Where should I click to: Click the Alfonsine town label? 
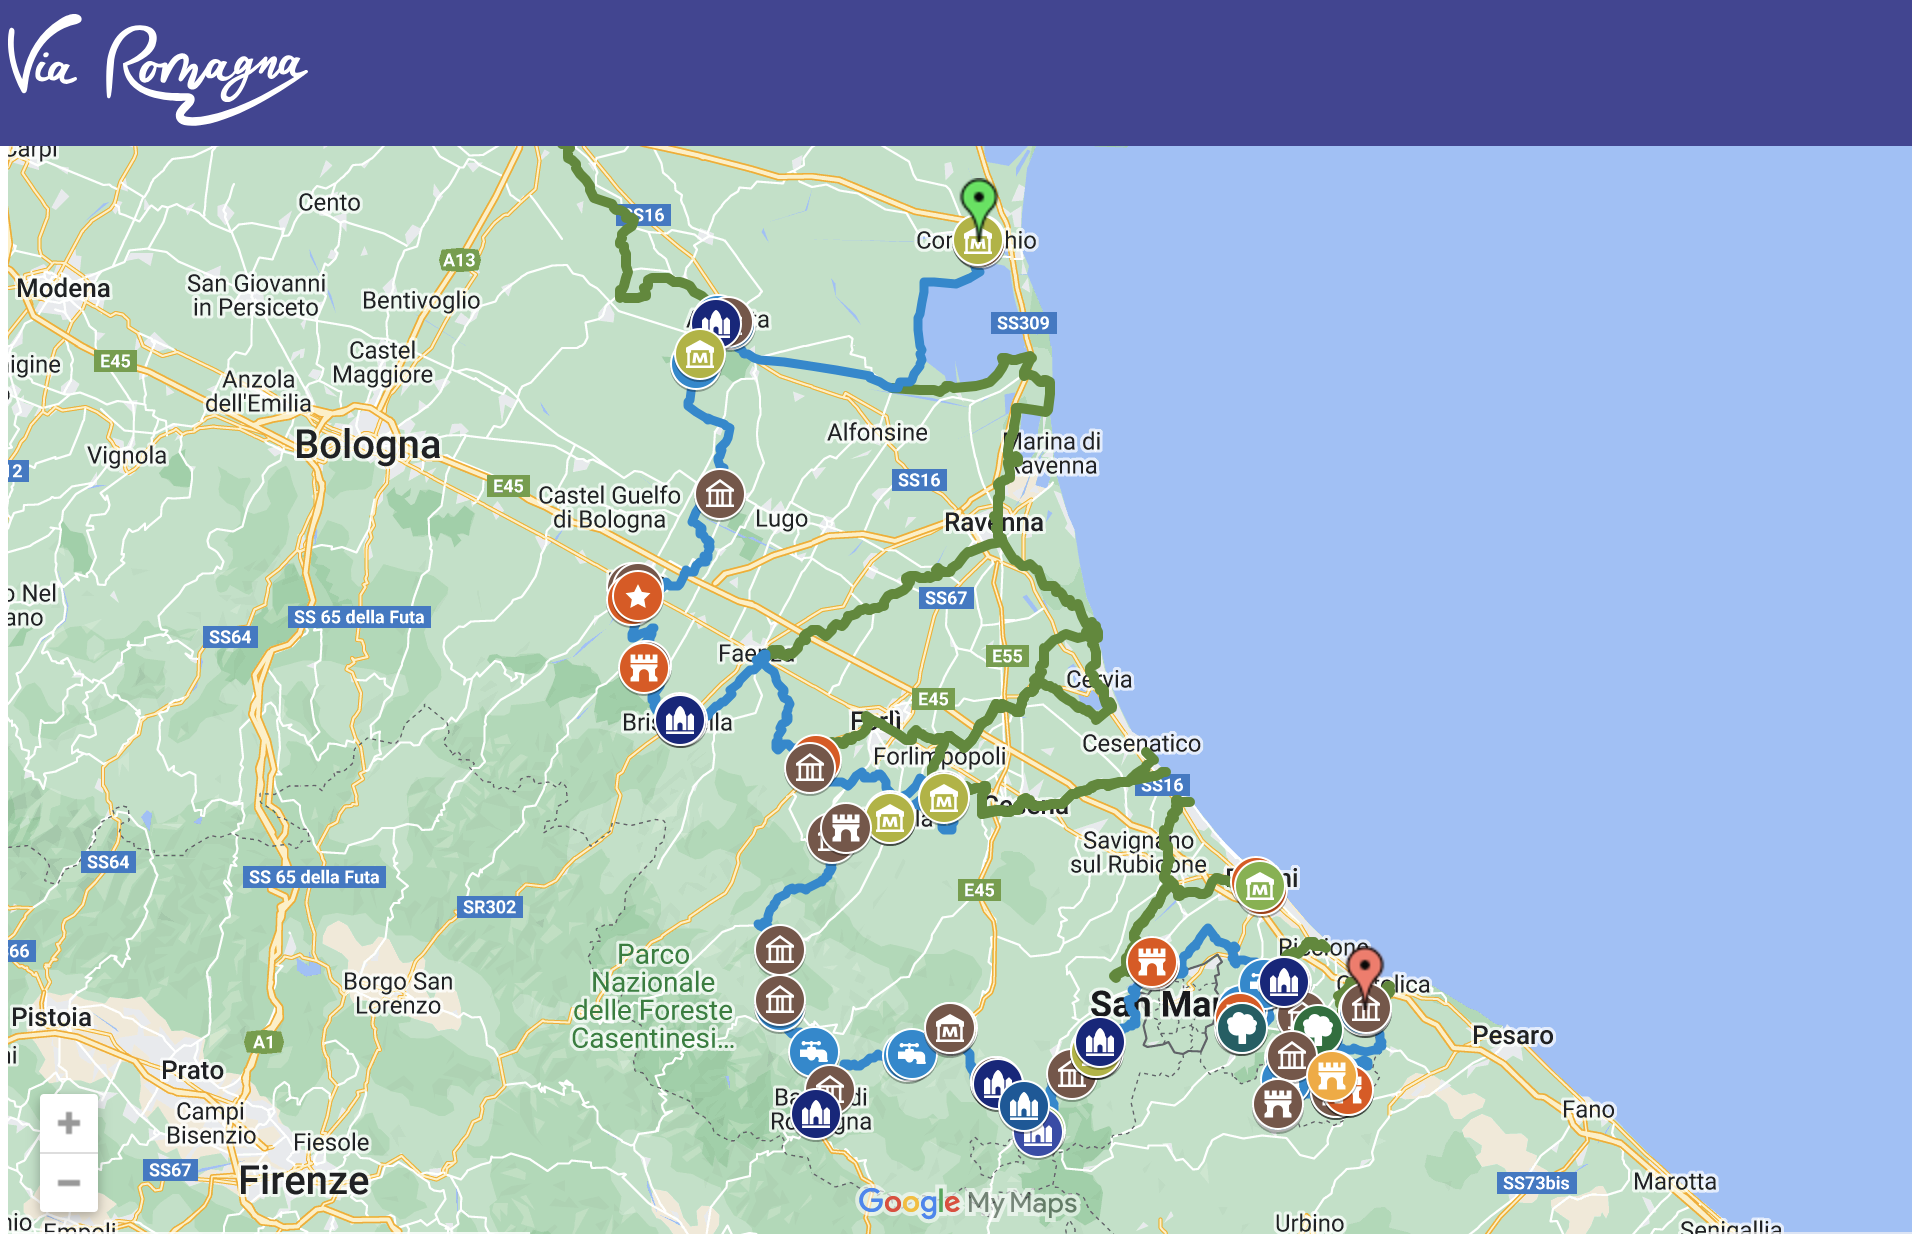click(x=877, y=432)
